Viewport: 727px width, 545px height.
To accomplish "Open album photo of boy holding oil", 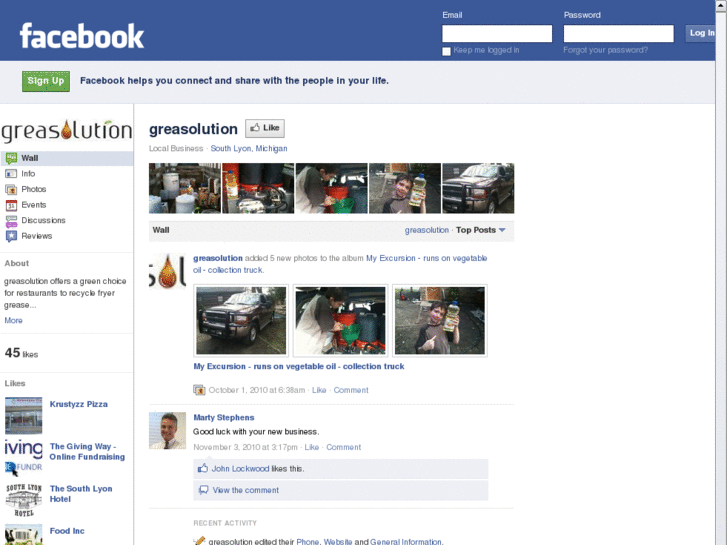I will click(440, 321).
